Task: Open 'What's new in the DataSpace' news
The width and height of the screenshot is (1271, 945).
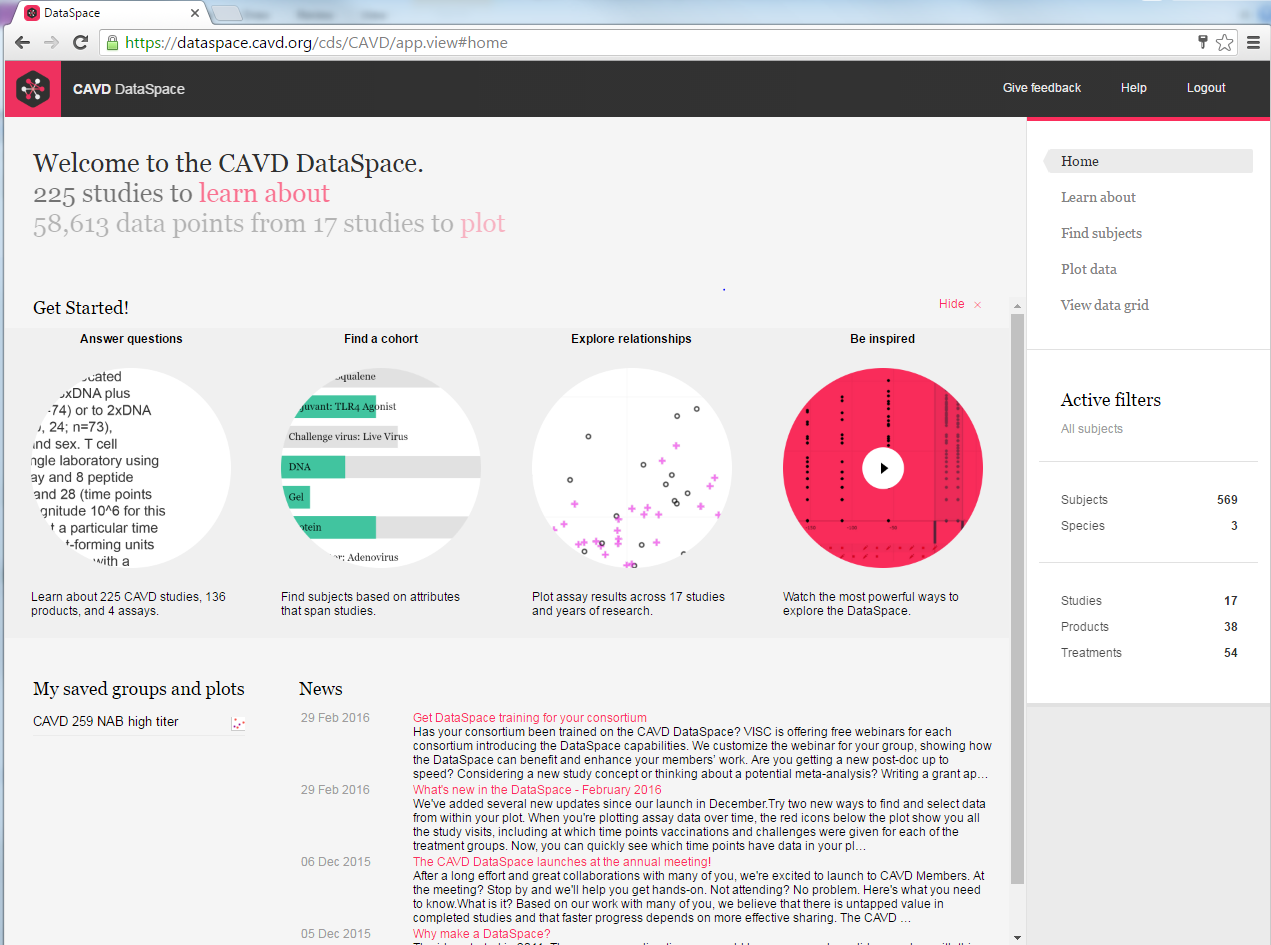Action: [x=537, y=790]
